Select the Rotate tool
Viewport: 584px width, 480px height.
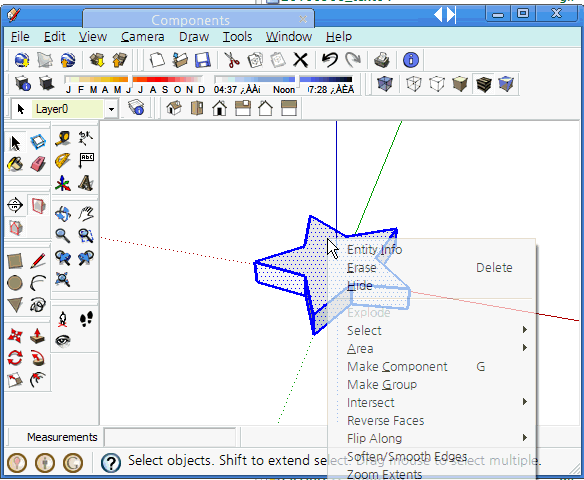click(15, 358)
